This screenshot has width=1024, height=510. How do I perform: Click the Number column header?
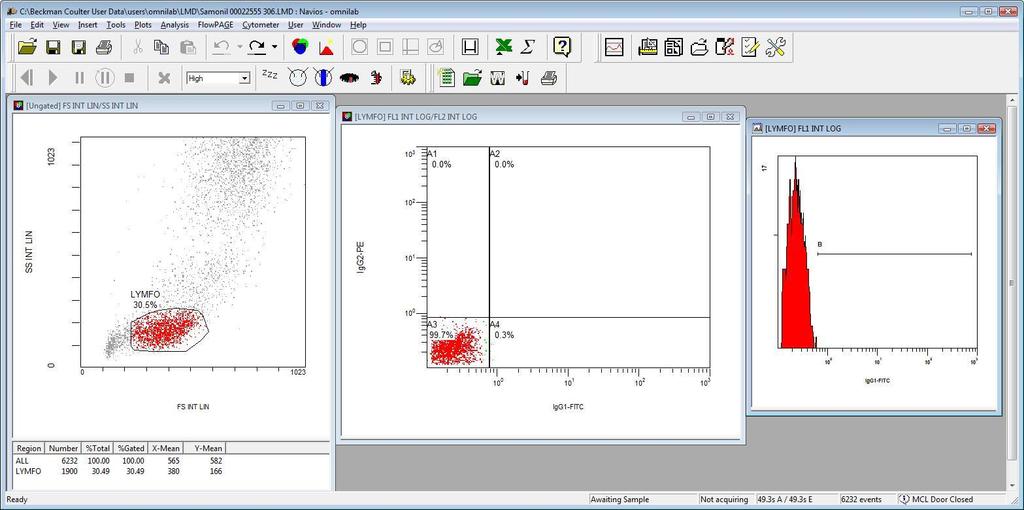[x=63, y=448]
